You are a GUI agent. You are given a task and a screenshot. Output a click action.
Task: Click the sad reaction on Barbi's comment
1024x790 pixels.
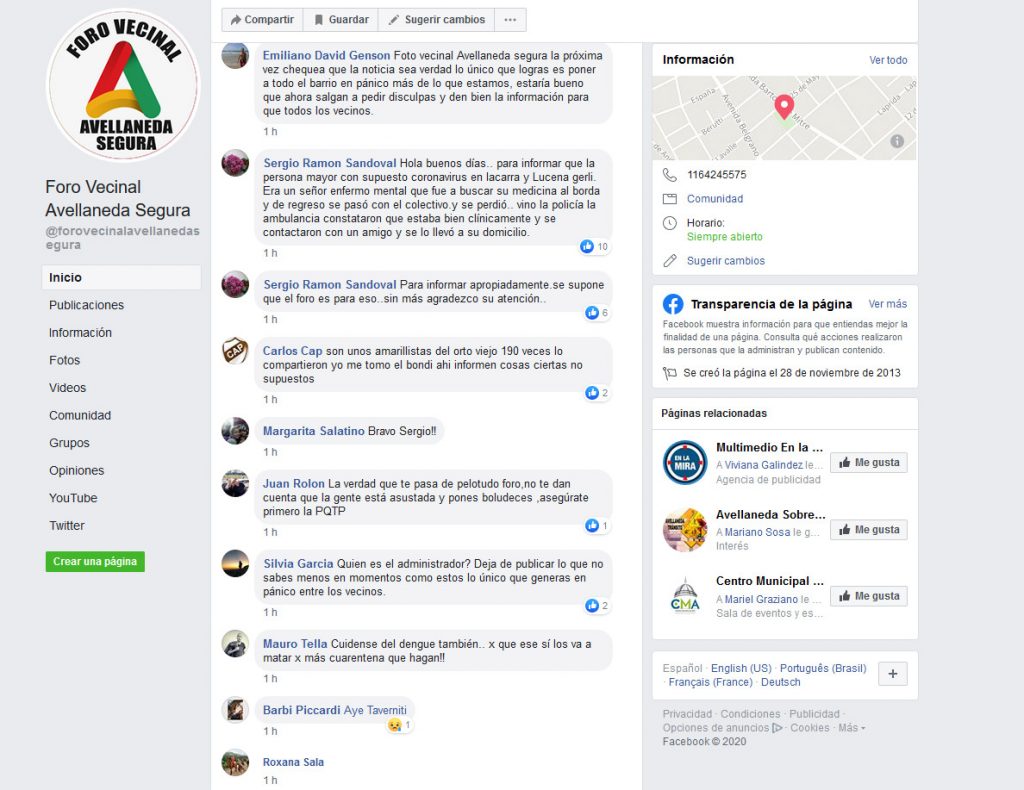[394, 725]
